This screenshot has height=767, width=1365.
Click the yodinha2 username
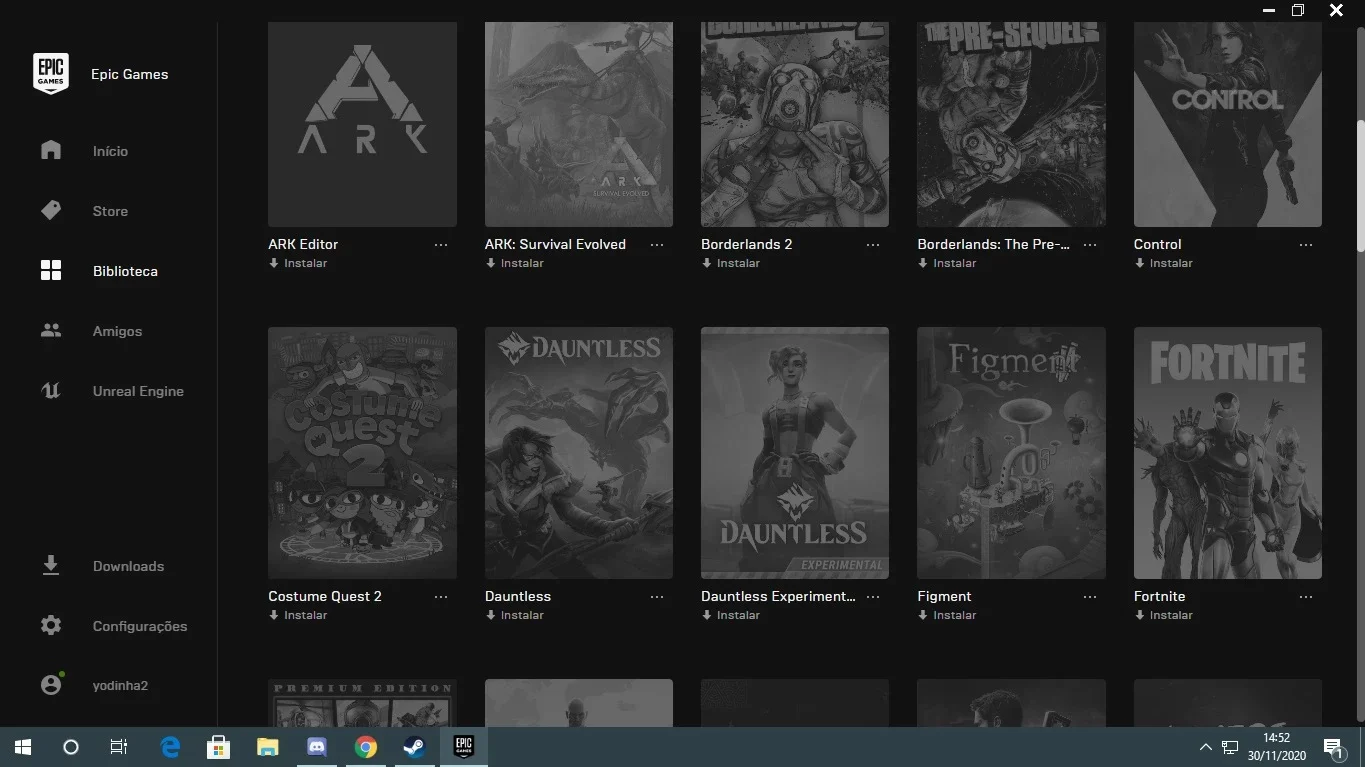tap(120, 685)
